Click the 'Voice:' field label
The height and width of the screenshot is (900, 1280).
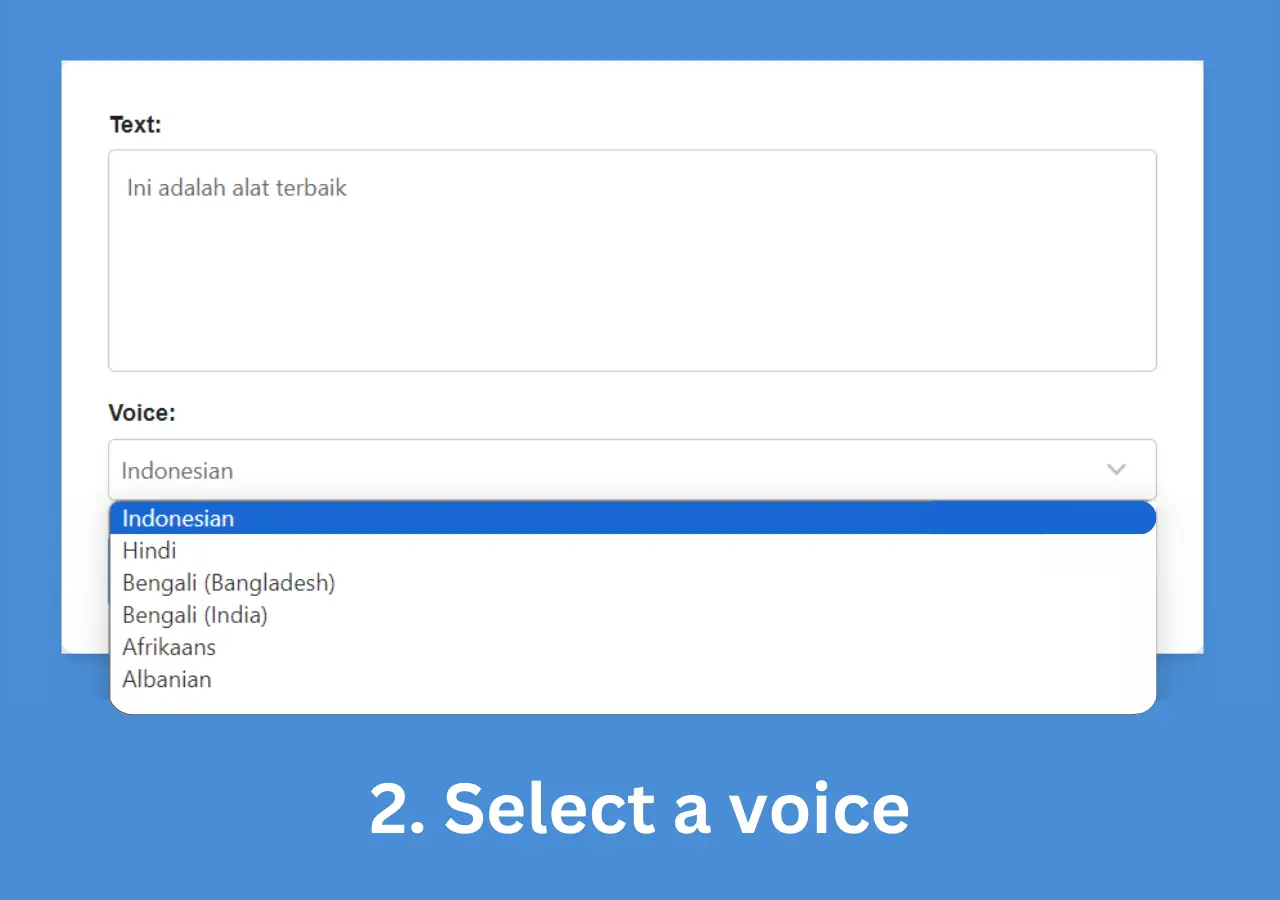(141, 412)
